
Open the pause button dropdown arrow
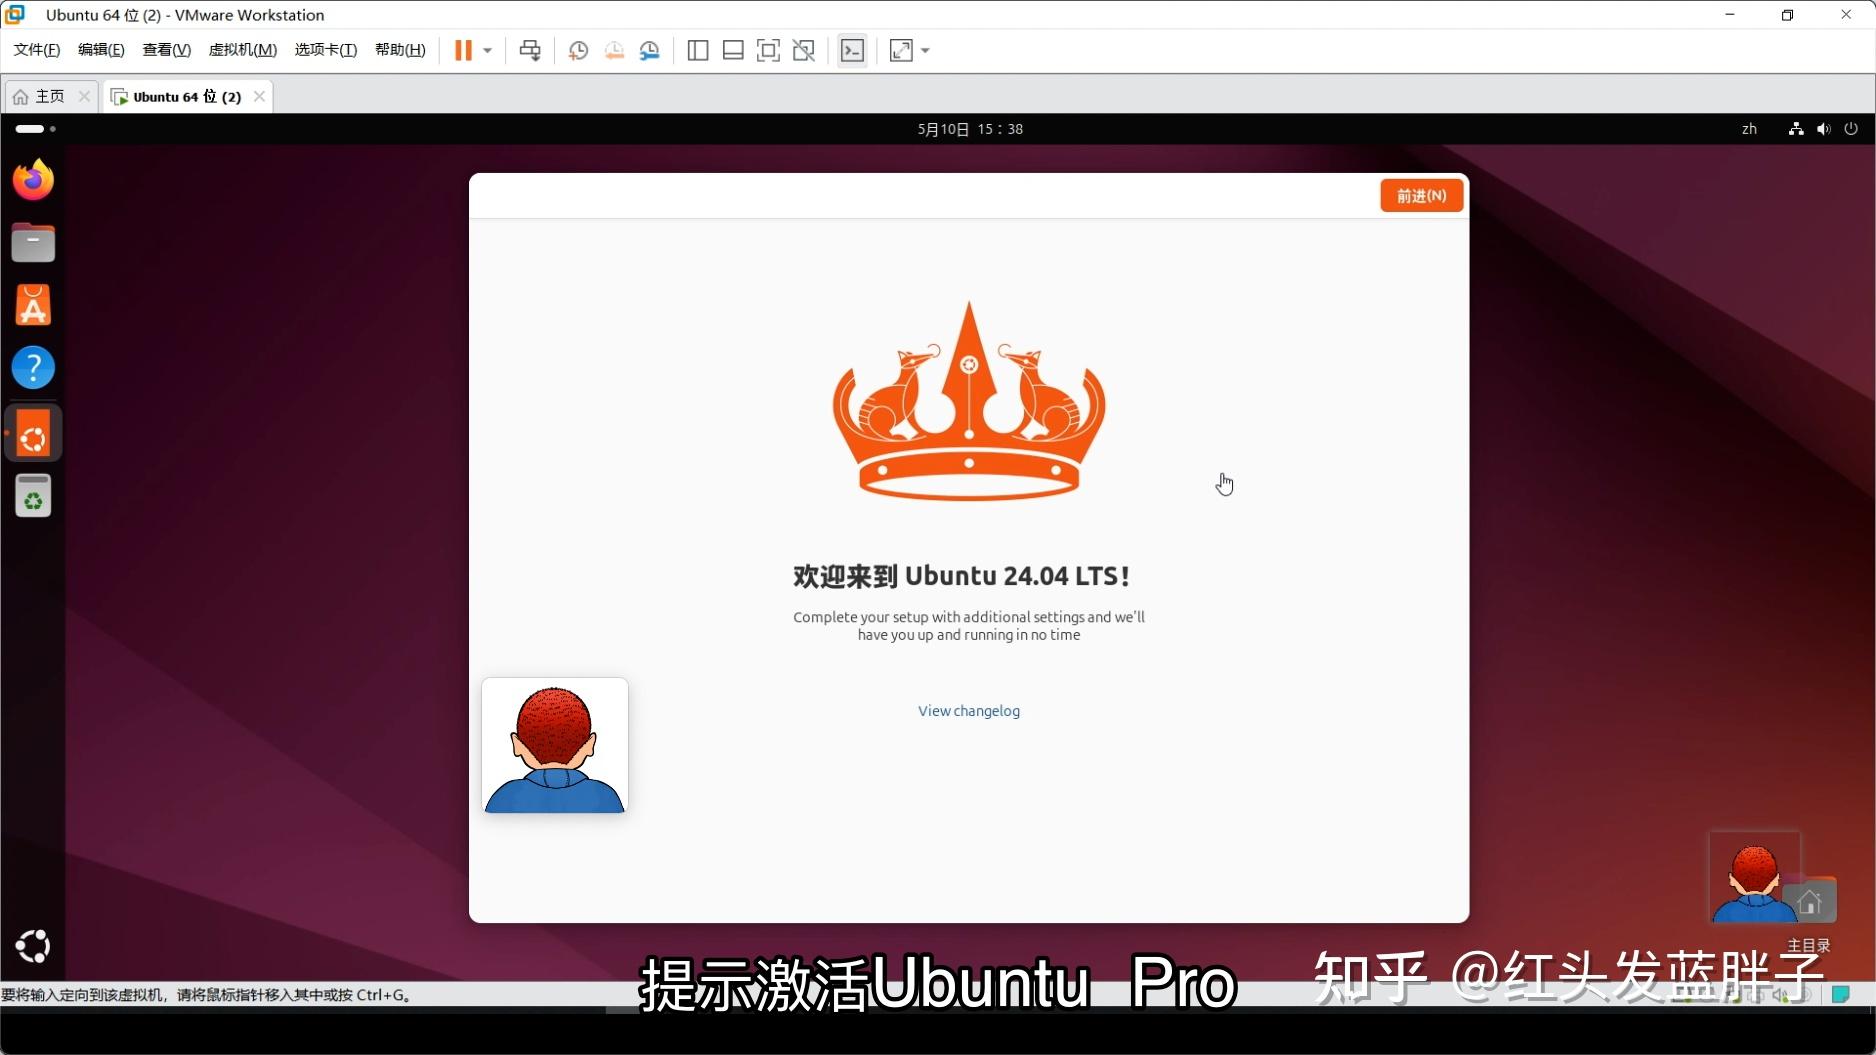[487, 50]
